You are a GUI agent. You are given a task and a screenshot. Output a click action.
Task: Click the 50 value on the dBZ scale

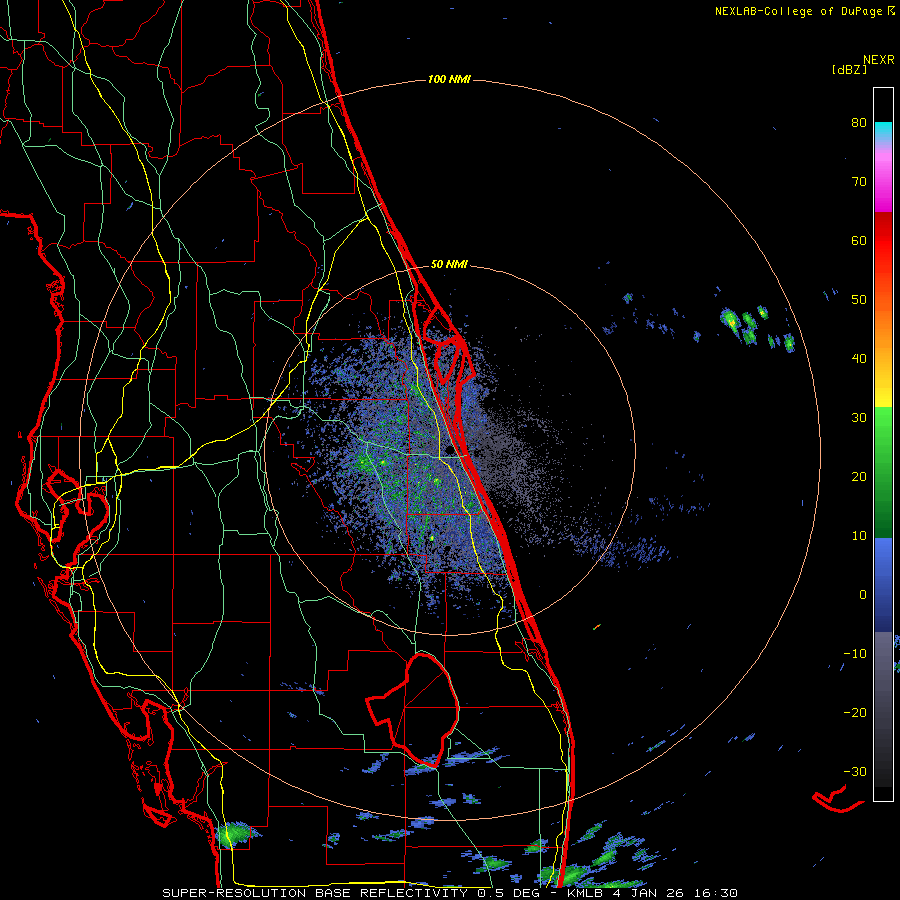(859, 300)
